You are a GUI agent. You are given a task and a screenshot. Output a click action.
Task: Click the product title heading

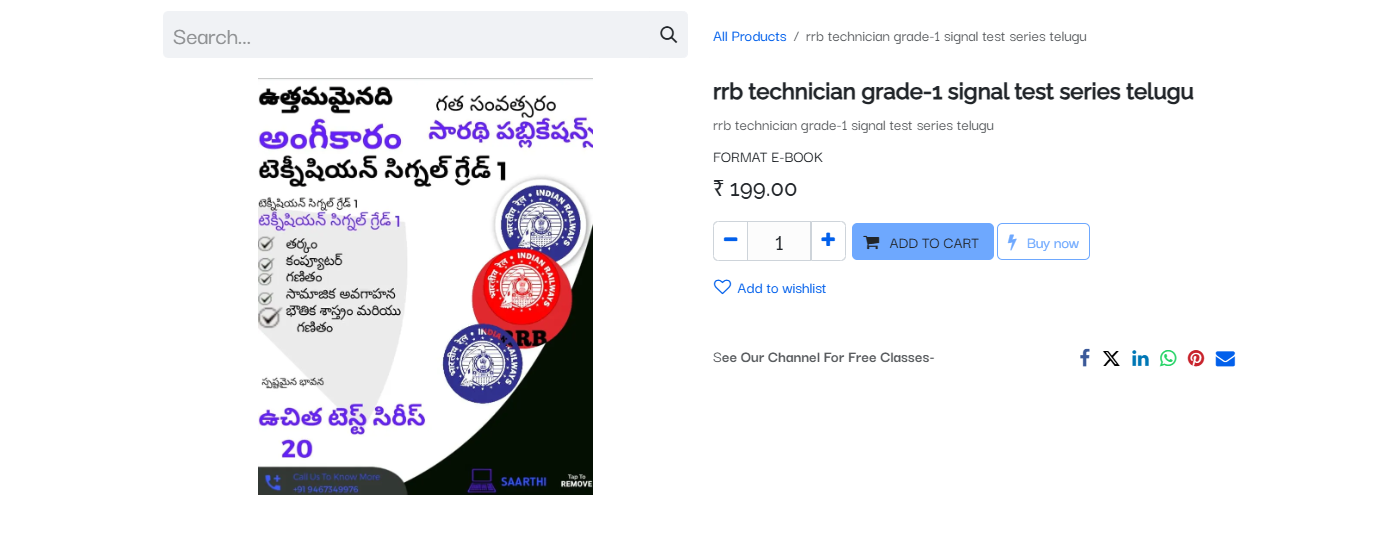[x=953, y=91]
